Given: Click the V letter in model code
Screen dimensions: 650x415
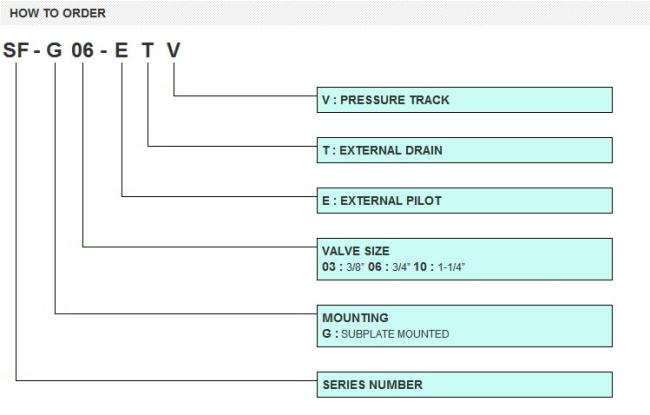Looking at the screenshot, I should (x=174, y=50).
